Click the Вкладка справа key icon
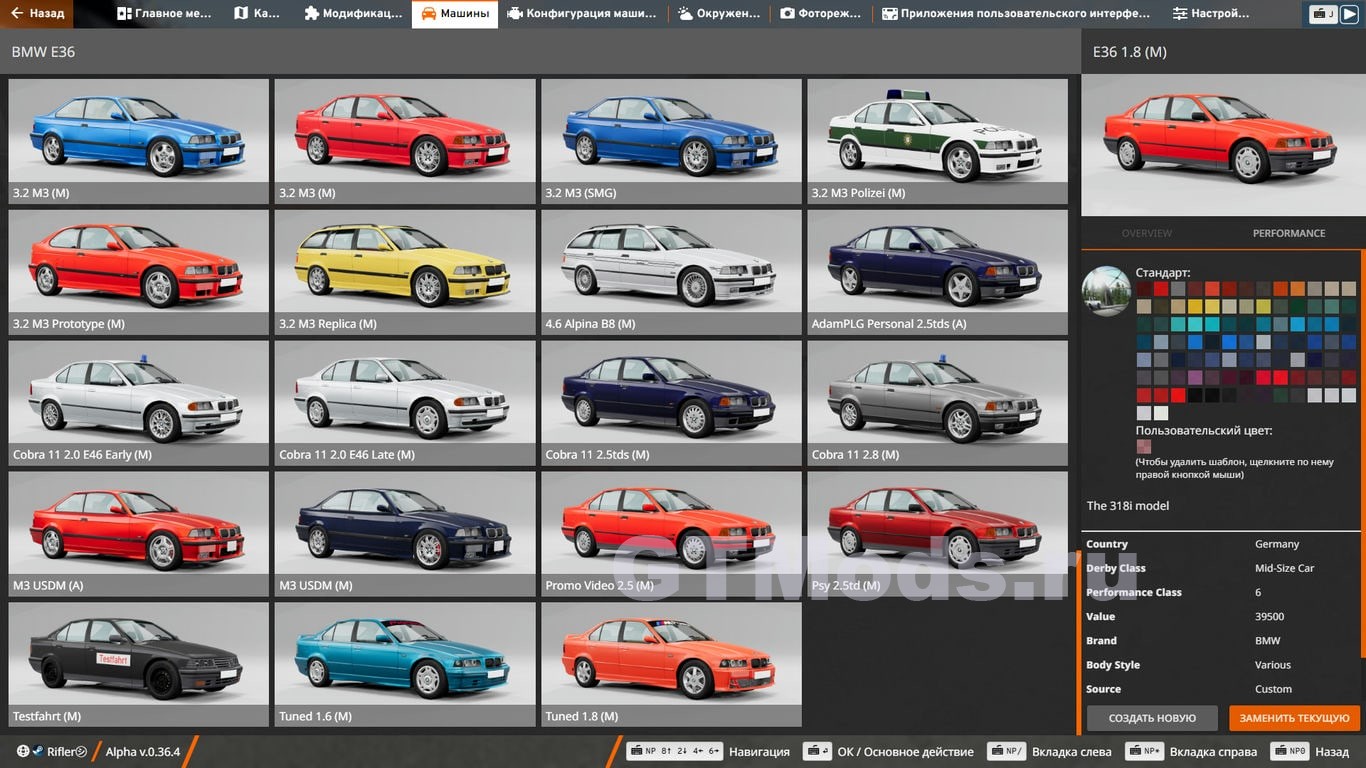 (1144, 751)
